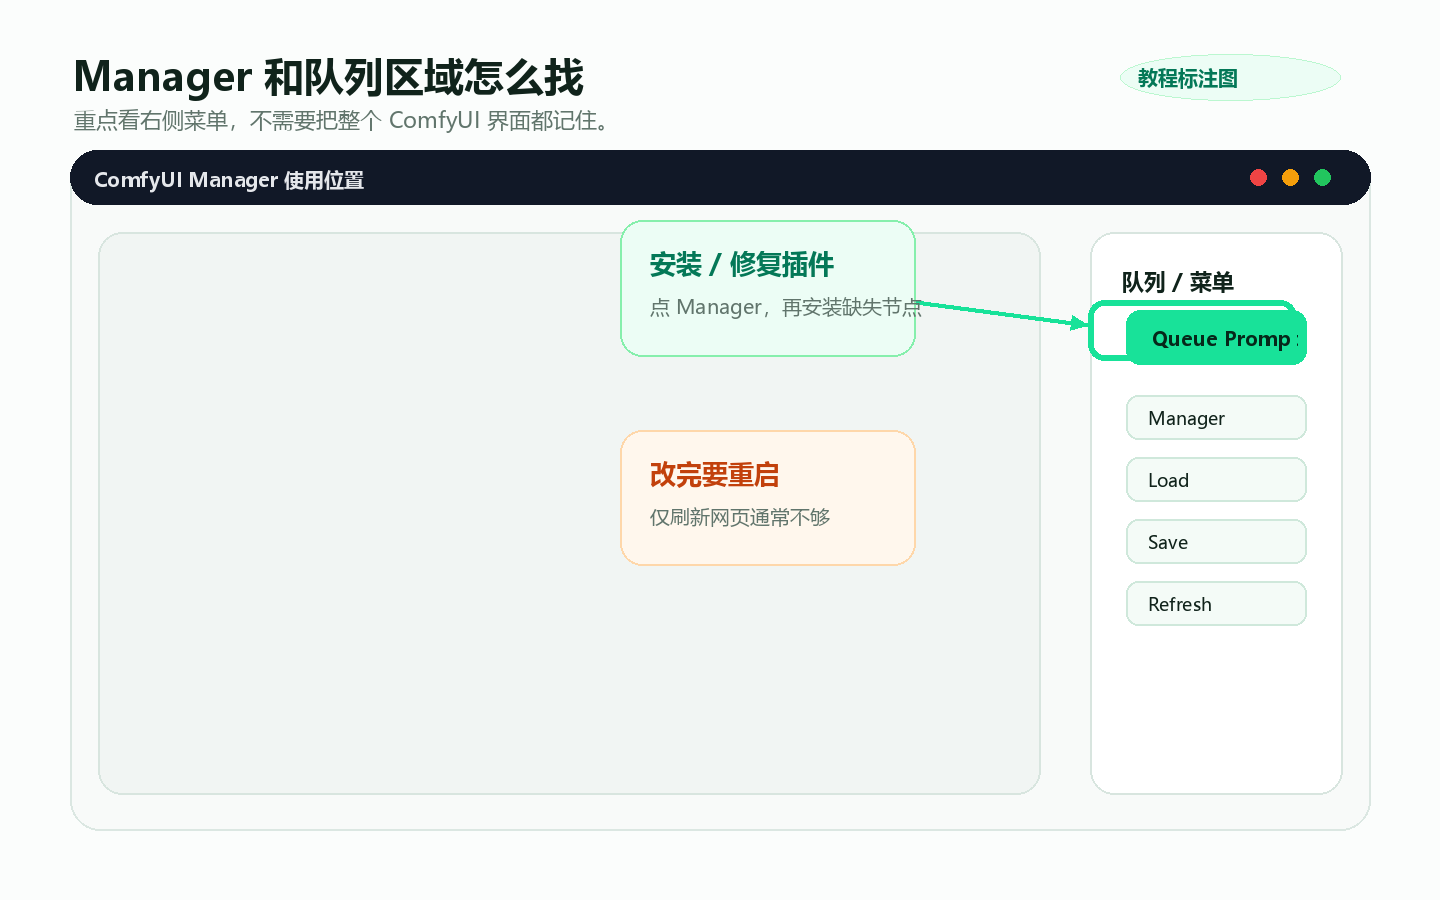
Task: Click the subtitle starting with 重点看右侧菜单
Action: point(343,121)
